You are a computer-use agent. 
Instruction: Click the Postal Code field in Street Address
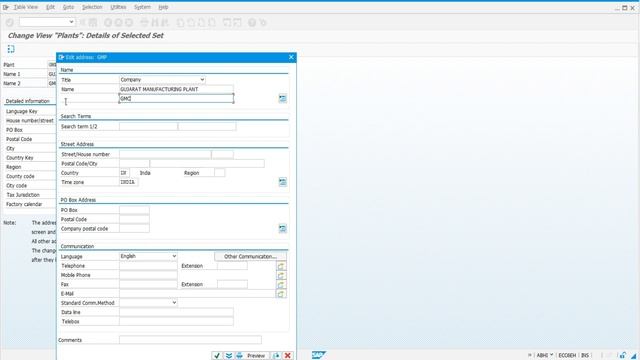[134, 164]
